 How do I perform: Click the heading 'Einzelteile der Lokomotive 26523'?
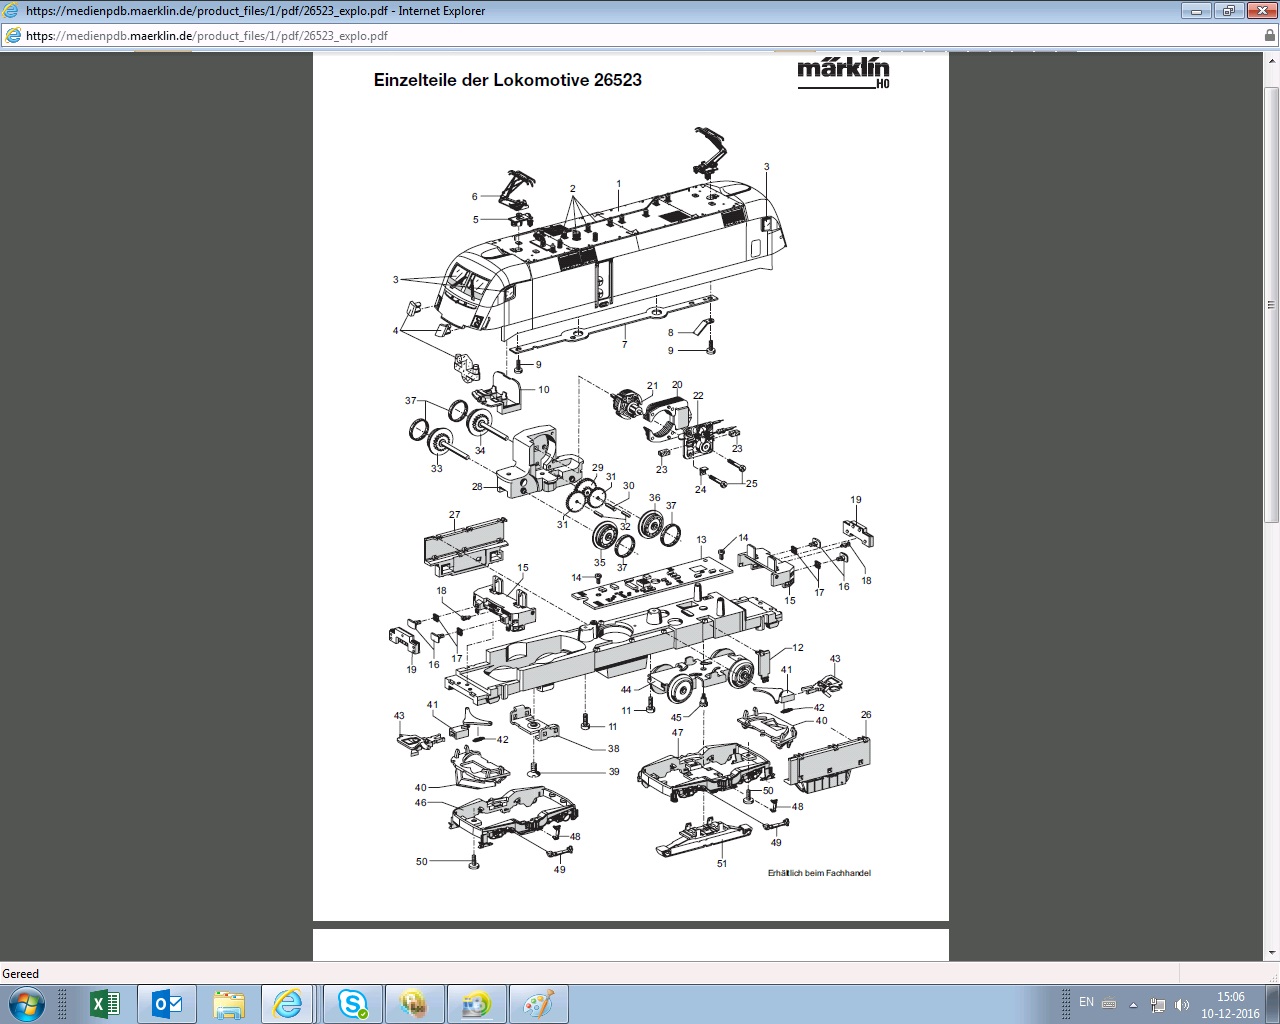point(508,80)
